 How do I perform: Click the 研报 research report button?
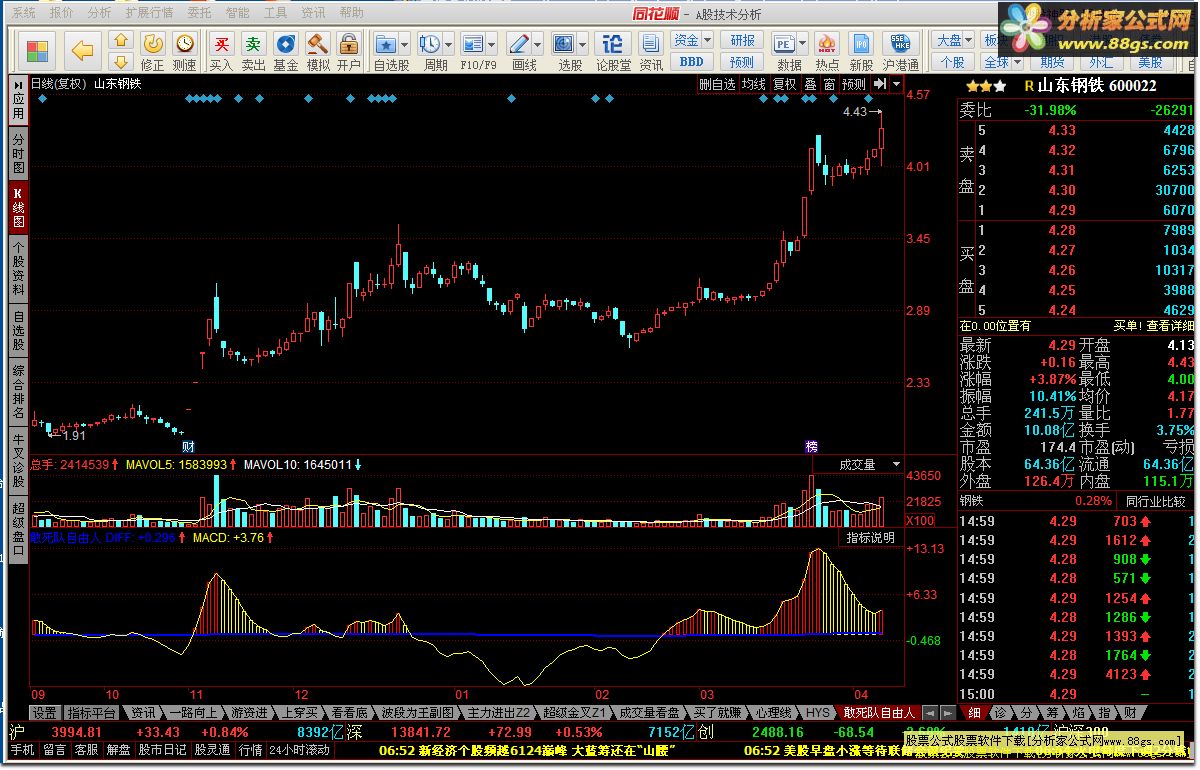click(743, 41)
